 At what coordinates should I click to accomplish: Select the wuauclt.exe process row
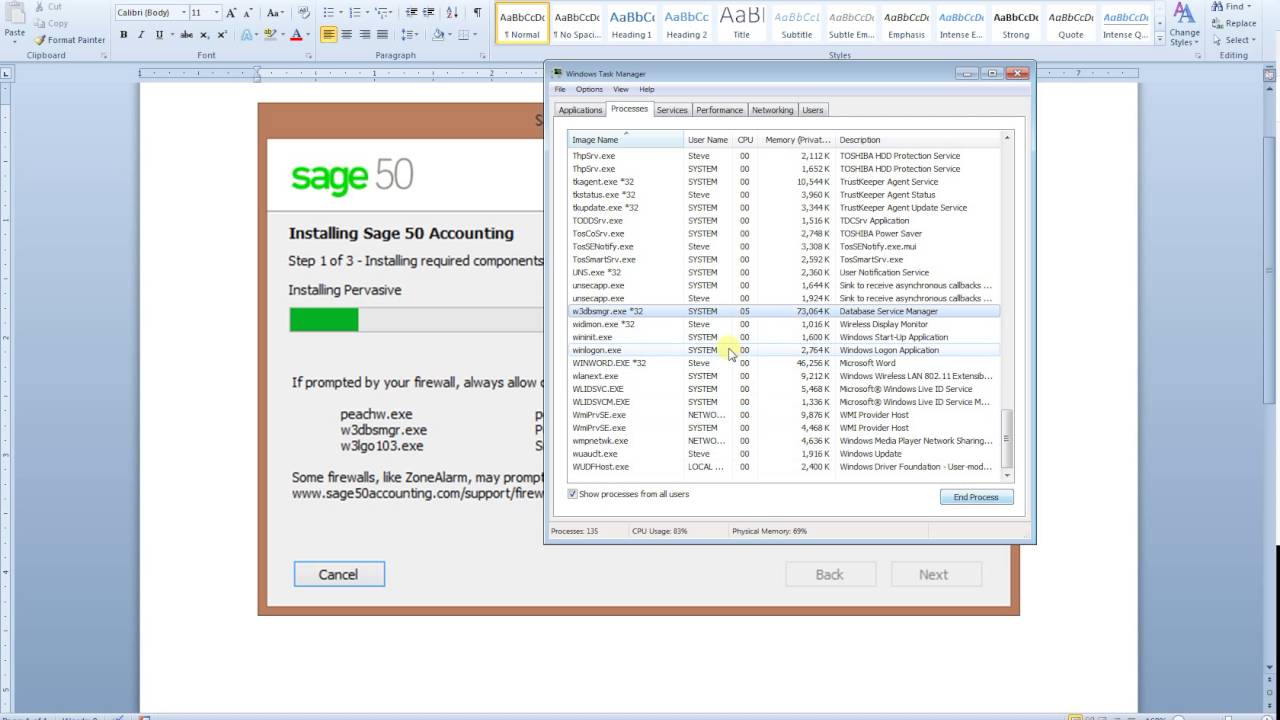pyautogui.click(x=784, y=454)
